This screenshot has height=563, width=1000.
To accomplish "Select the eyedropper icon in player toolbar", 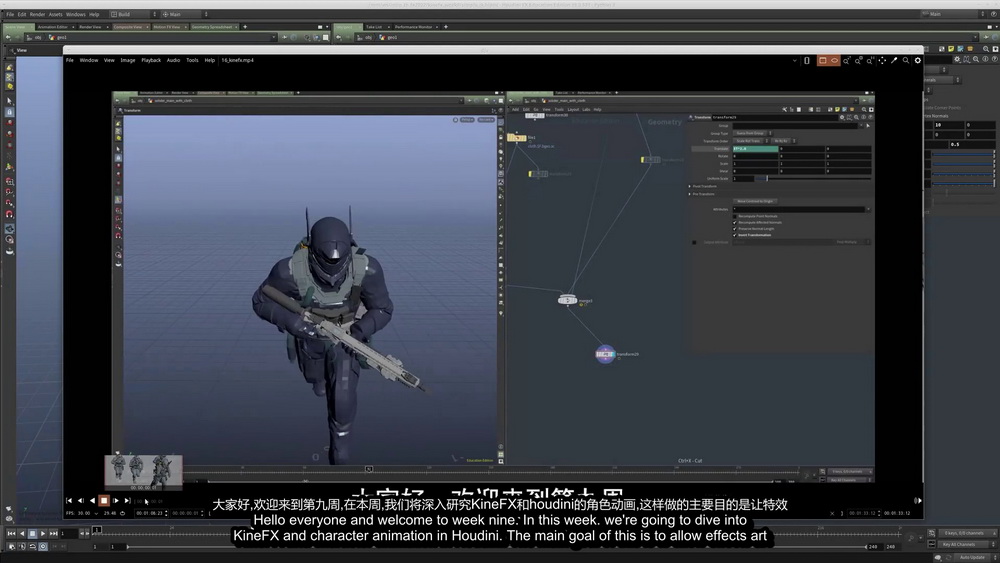I will [893, 61].
